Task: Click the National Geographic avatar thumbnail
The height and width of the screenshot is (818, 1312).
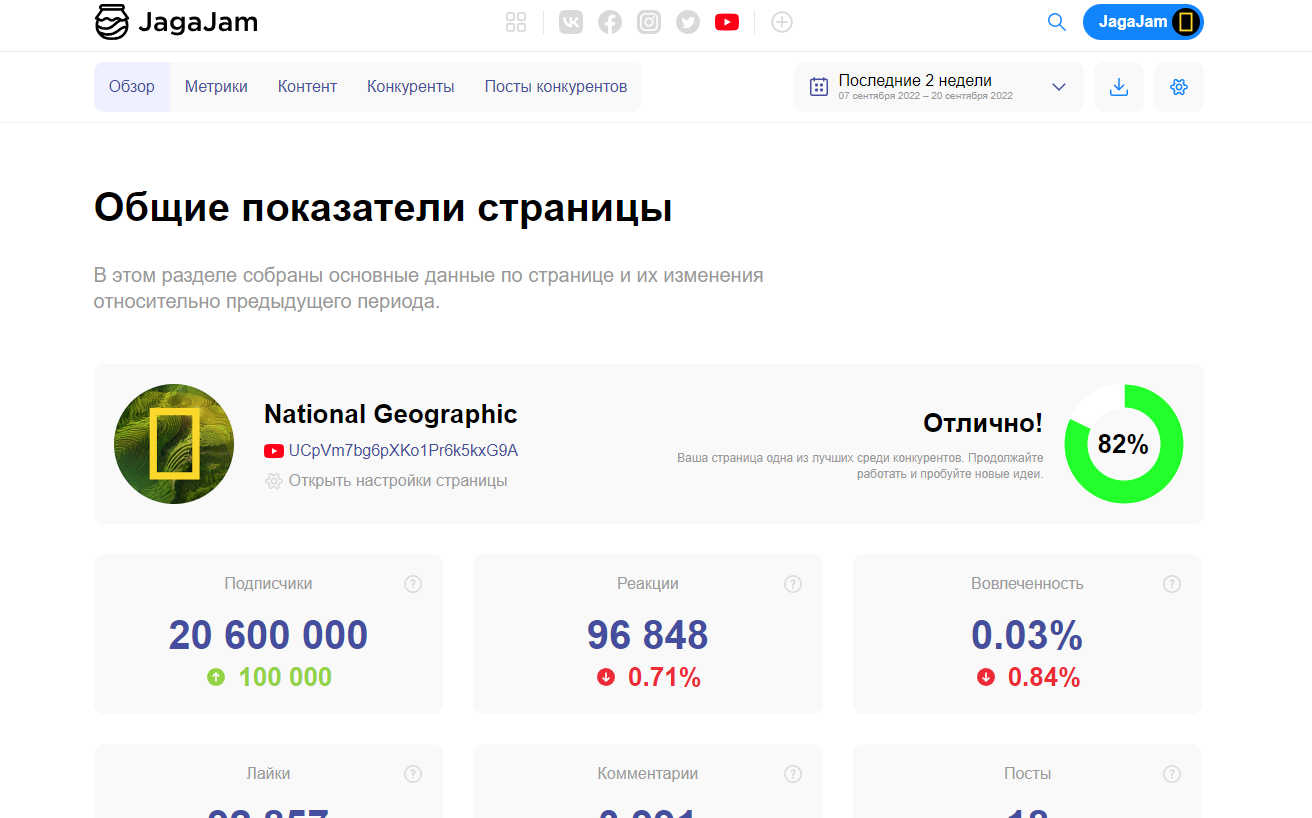Action: 173,443
